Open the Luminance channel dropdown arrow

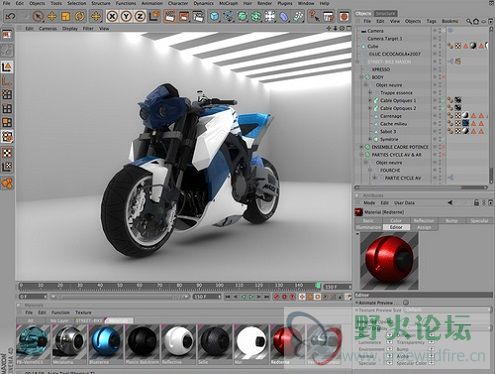click(x=389, y=342)
